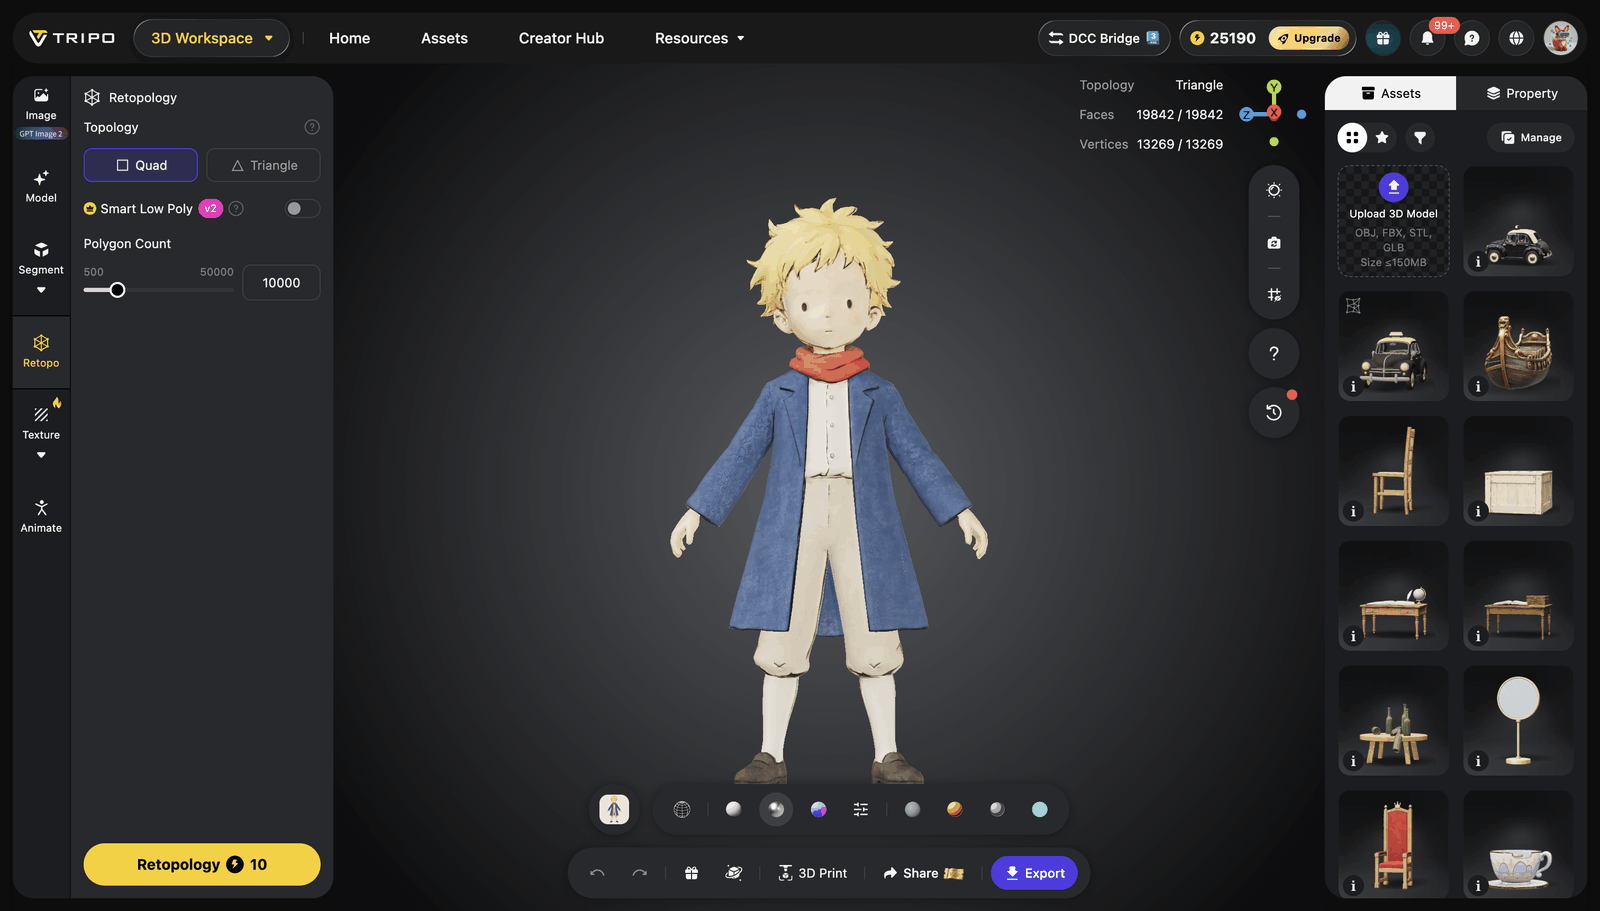Click the character reference image thumbnail
Viewport: 1600px width, 911px height.
point(614,809)
